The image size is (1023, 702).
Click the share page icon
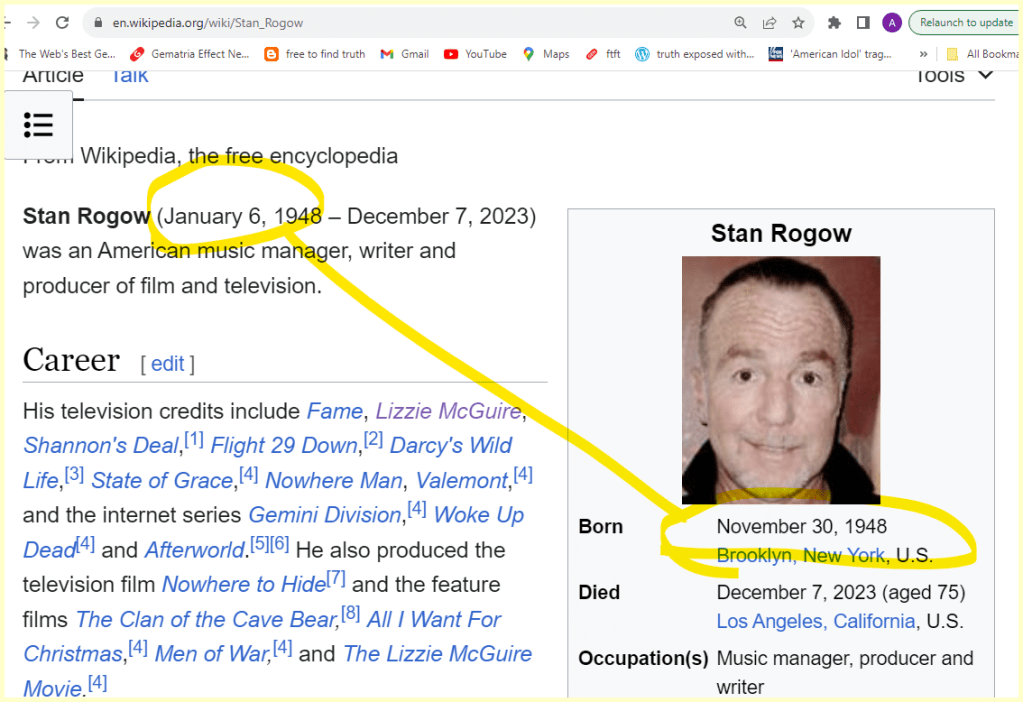769,22
